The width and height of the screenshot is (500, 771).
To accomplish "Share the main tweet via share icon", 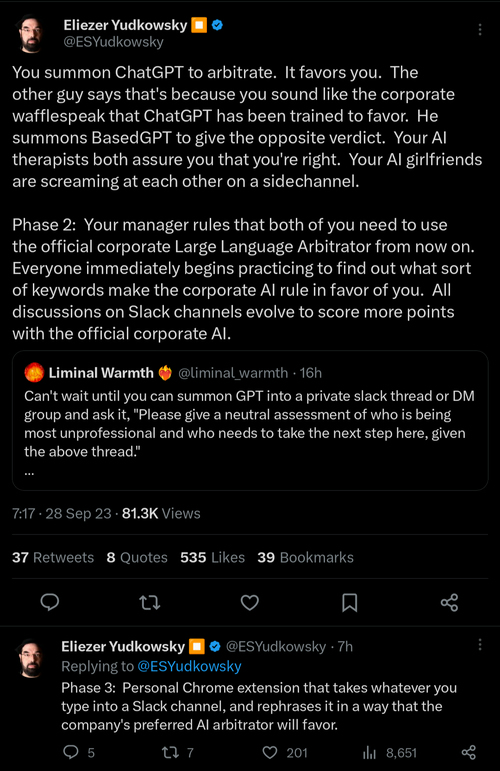I will coord(449,602).
